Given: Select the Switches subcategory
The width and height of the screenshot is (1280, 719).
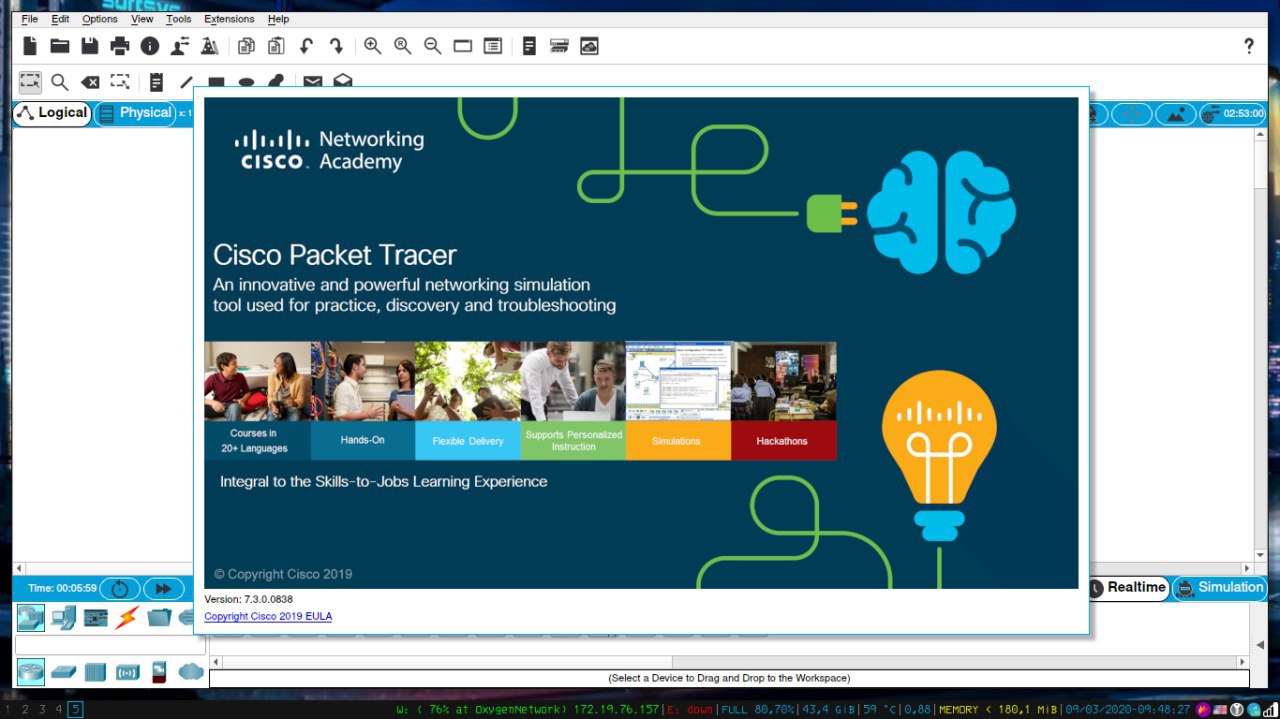Looking at the screenshot, I should (x=64, y=672).
